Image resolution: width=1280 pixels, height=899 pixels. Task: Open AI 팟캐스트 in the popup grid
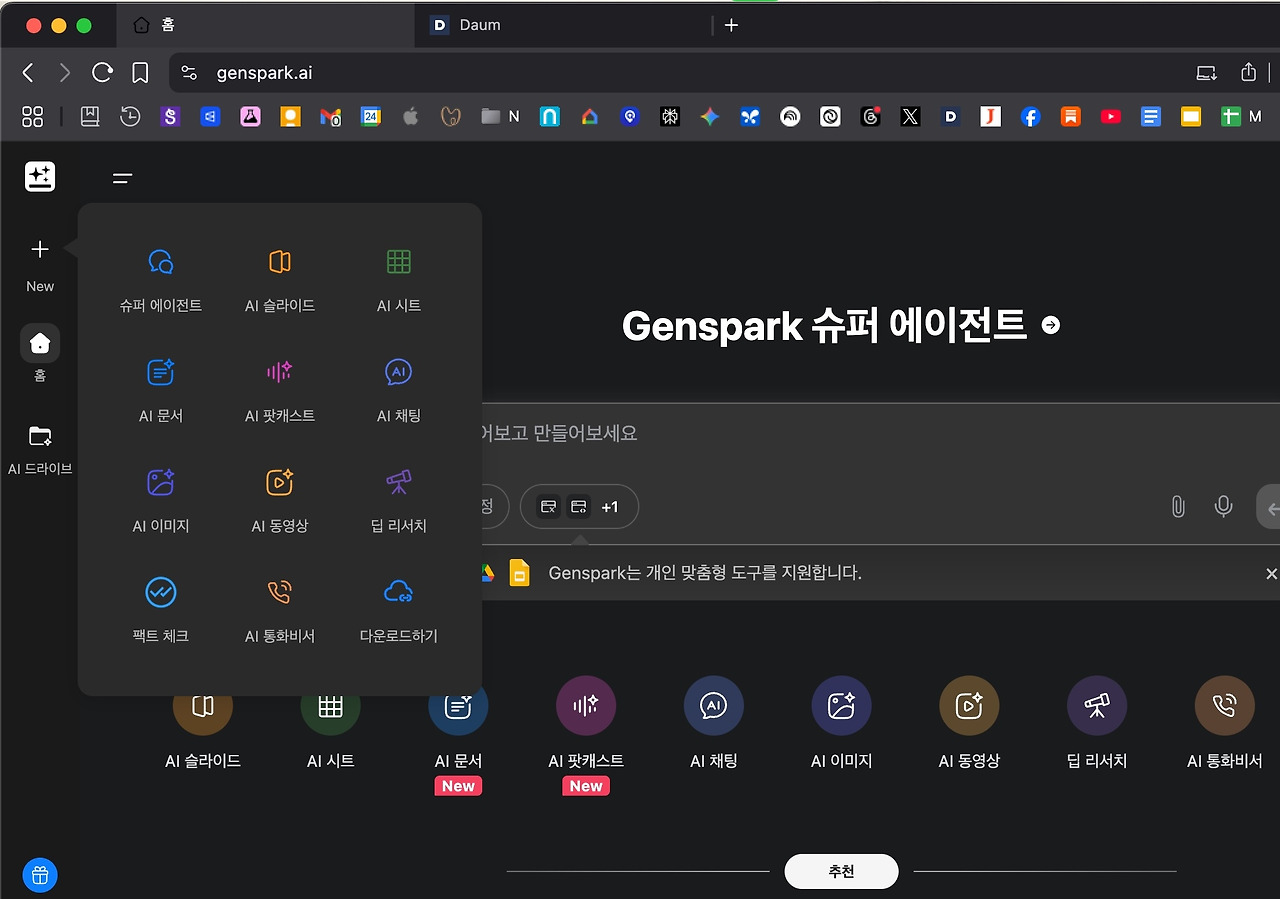[280, 391]
